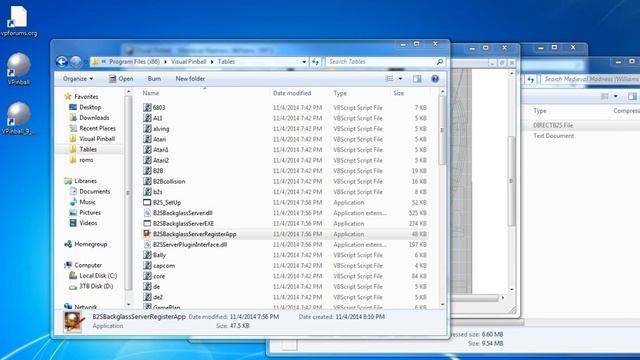Click the large file icon in details pane
The image size is (640, 360).
[x=73, y=322]
